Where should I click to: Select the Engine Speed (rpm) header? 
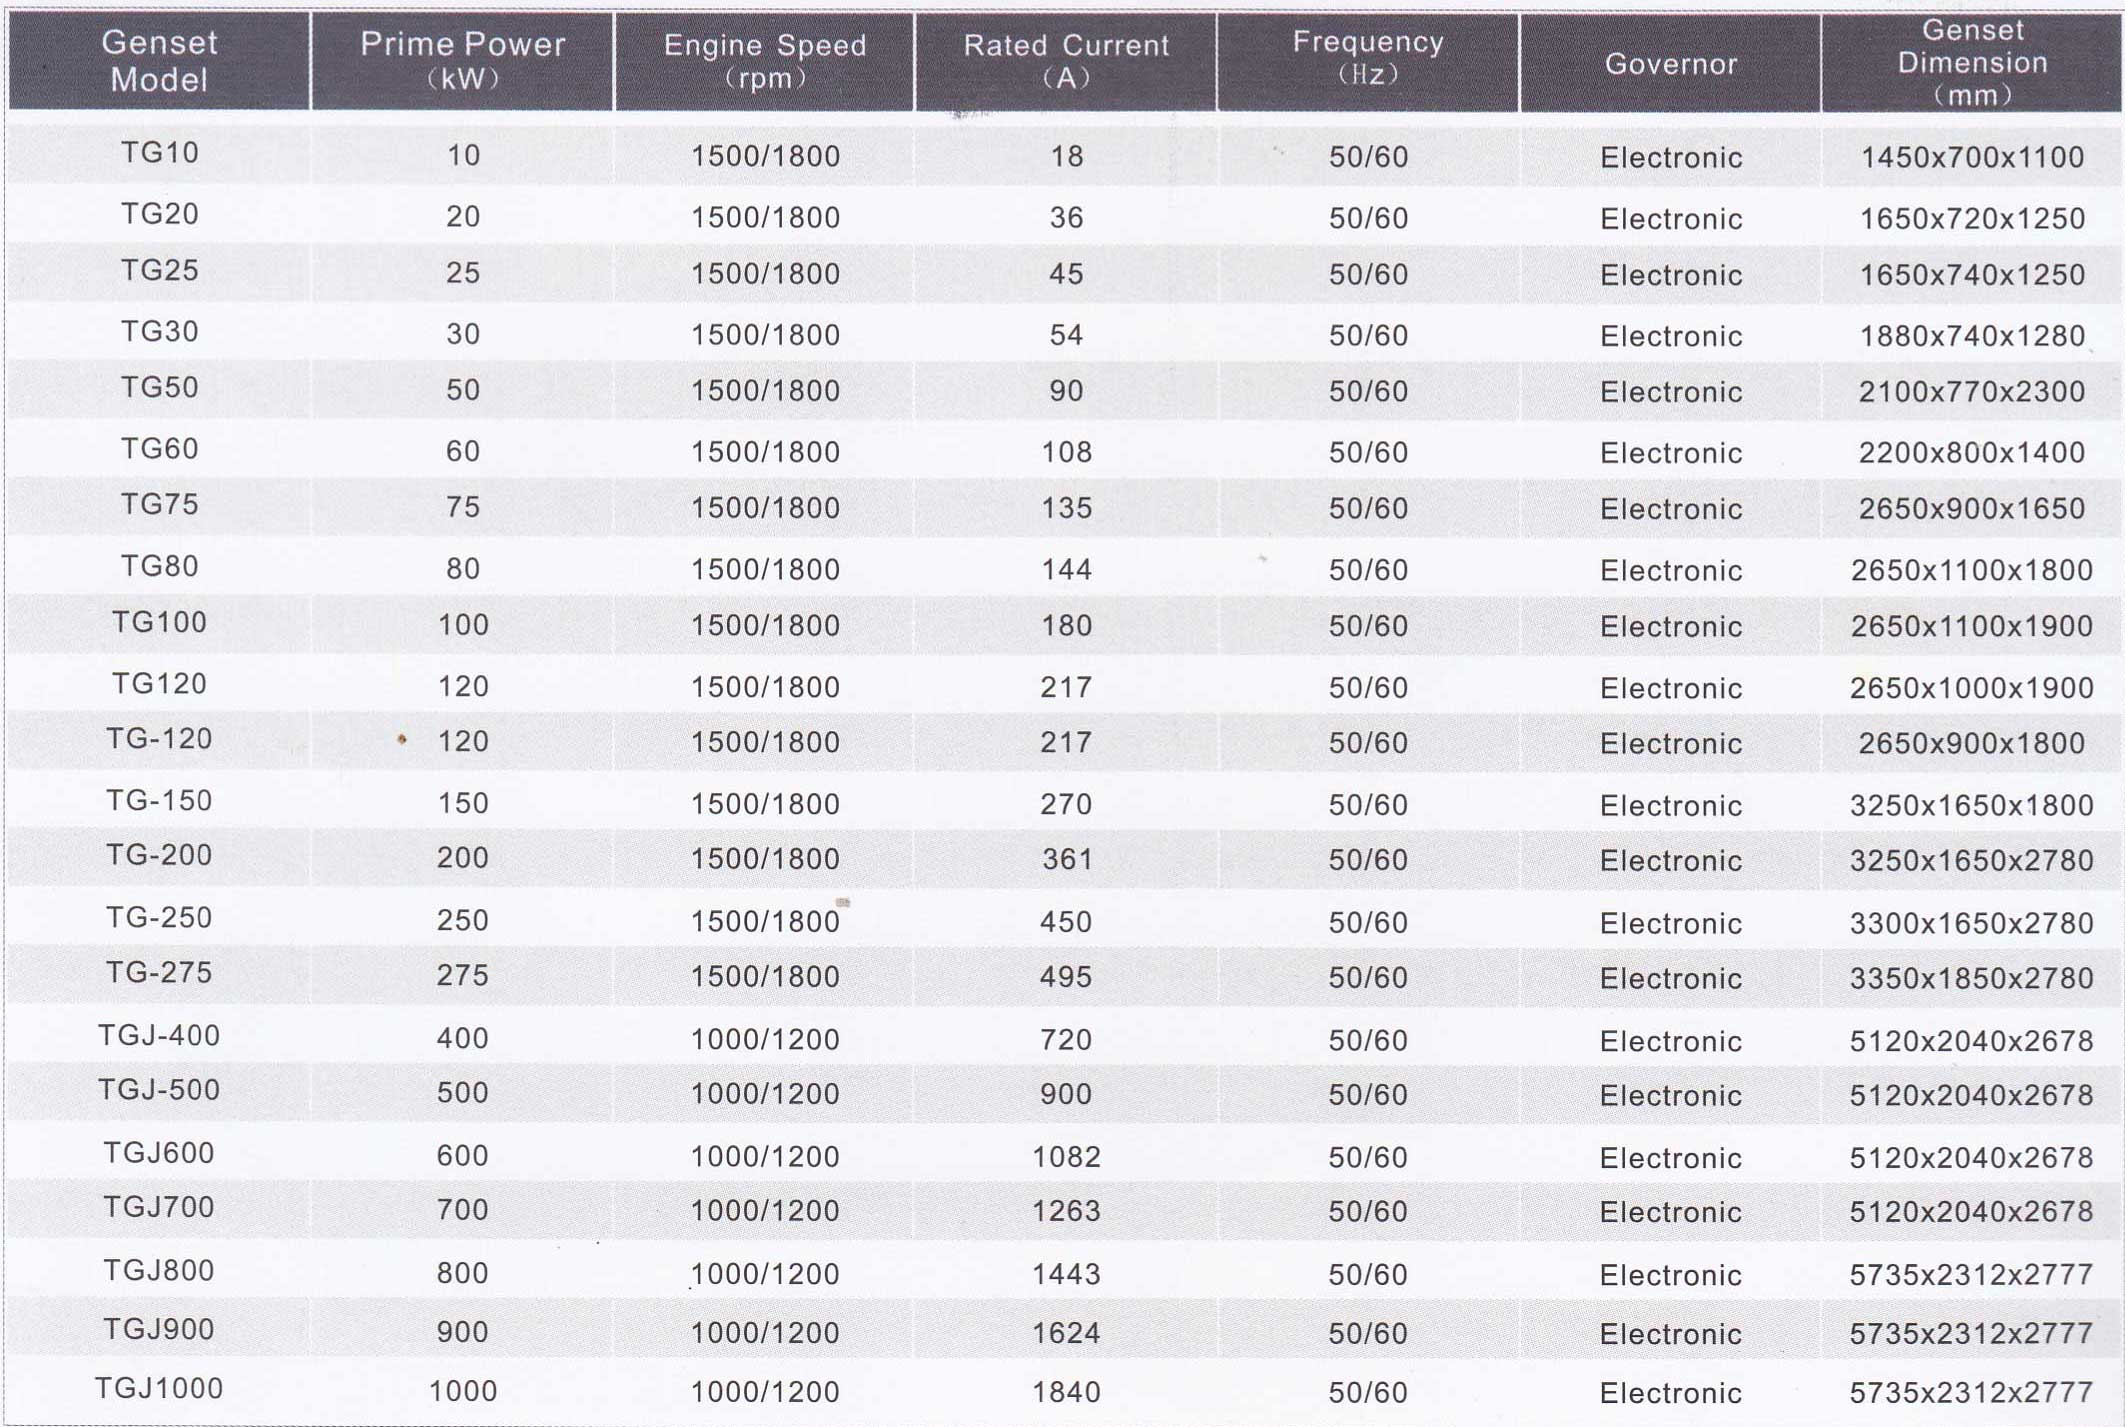pos(765,61)
